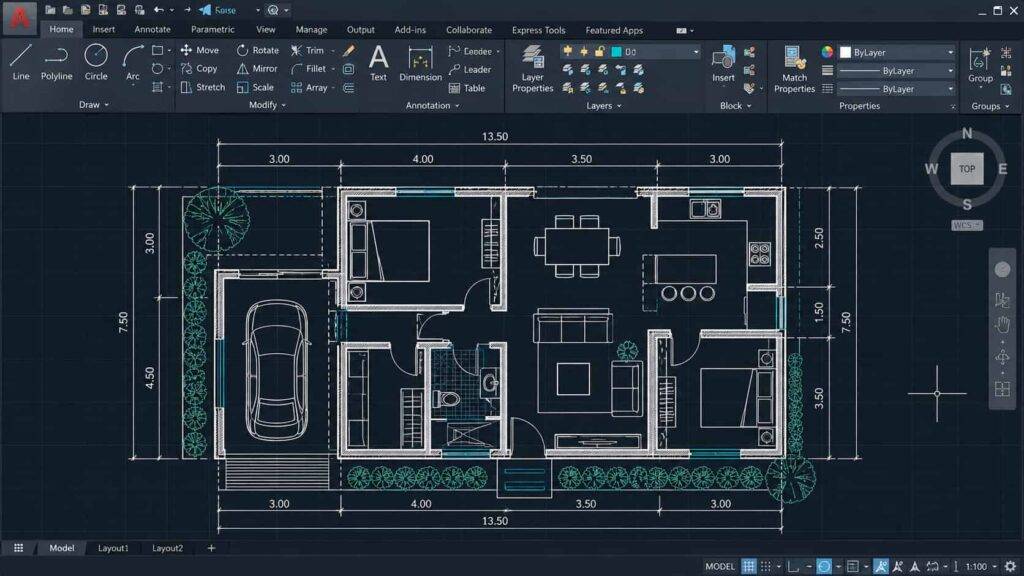Select the Polyline tool

tap(56, 63)
